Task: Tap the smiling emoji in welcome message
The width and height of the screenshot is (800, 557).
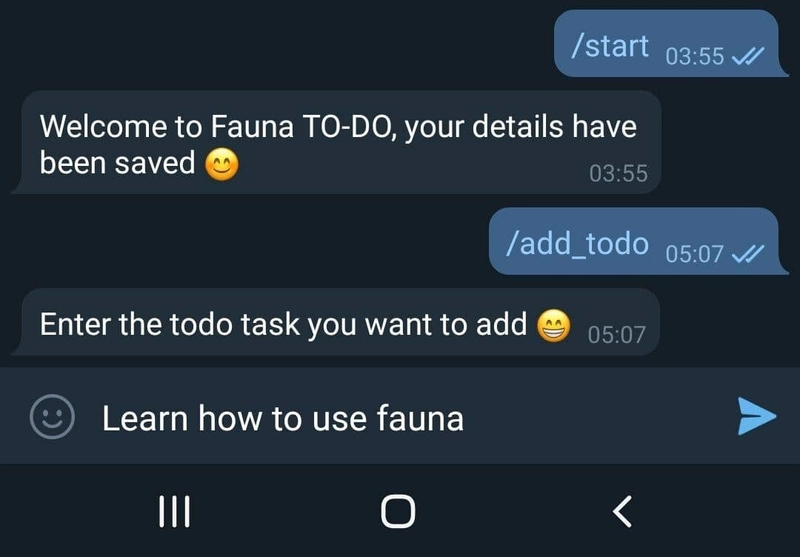Action: [x=222, y=165]
